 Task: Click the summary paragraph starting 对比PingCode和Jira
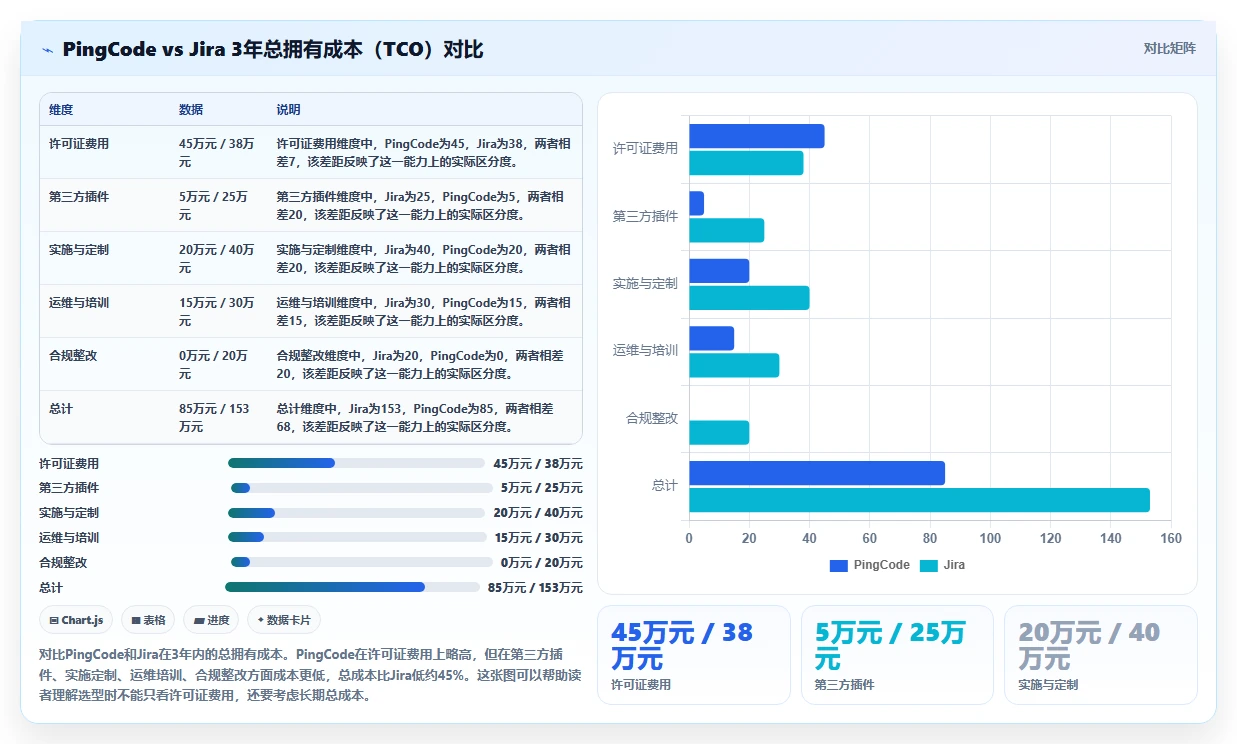click(308, 674)
